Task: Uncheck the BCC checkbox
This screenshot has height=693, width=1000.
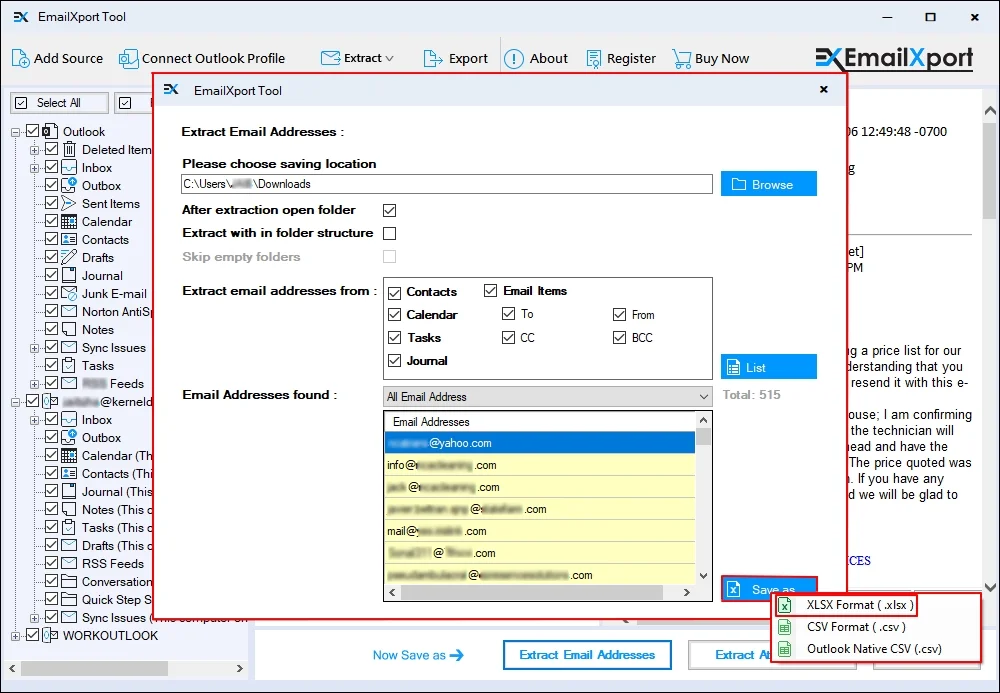Action: 620,336
